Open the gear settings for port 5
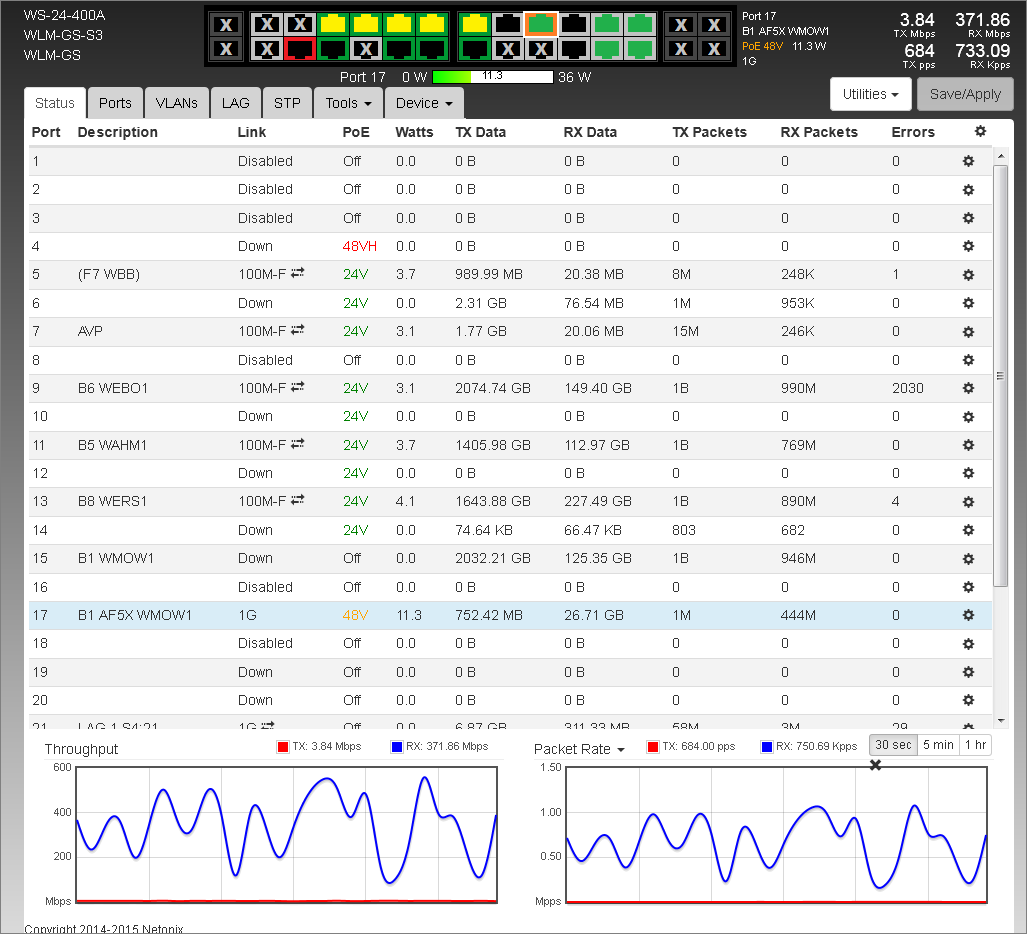1027x934 pixels. [968, 275]
